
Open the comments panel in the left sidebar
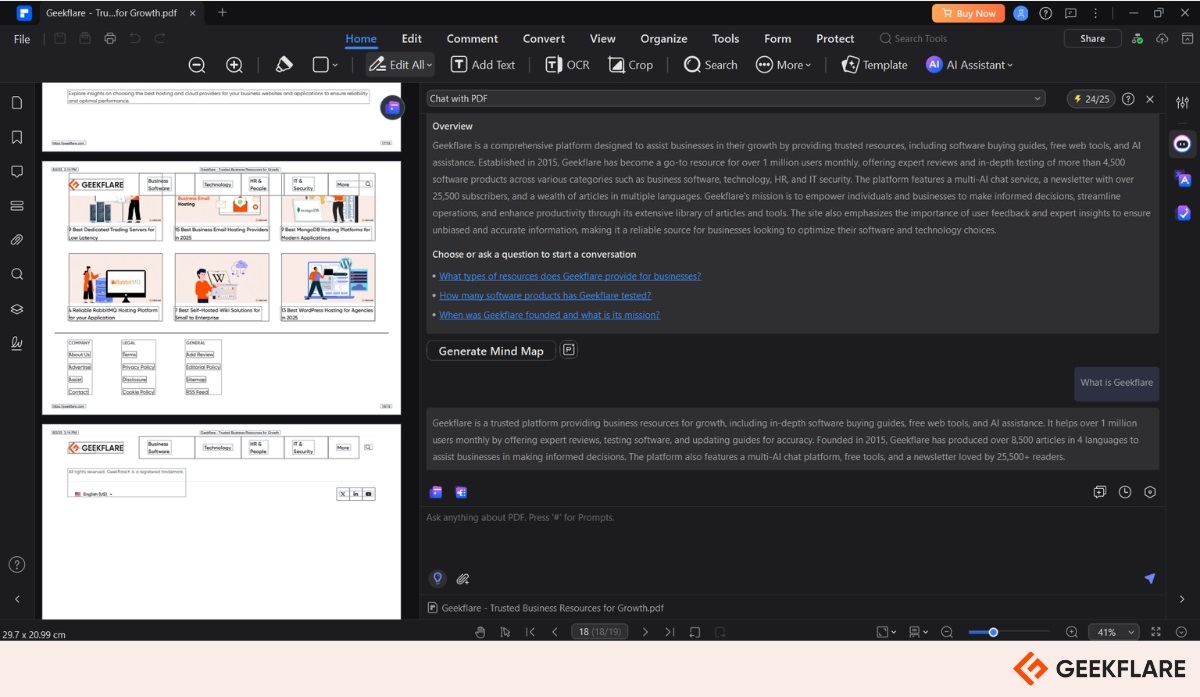pos(17,171)
